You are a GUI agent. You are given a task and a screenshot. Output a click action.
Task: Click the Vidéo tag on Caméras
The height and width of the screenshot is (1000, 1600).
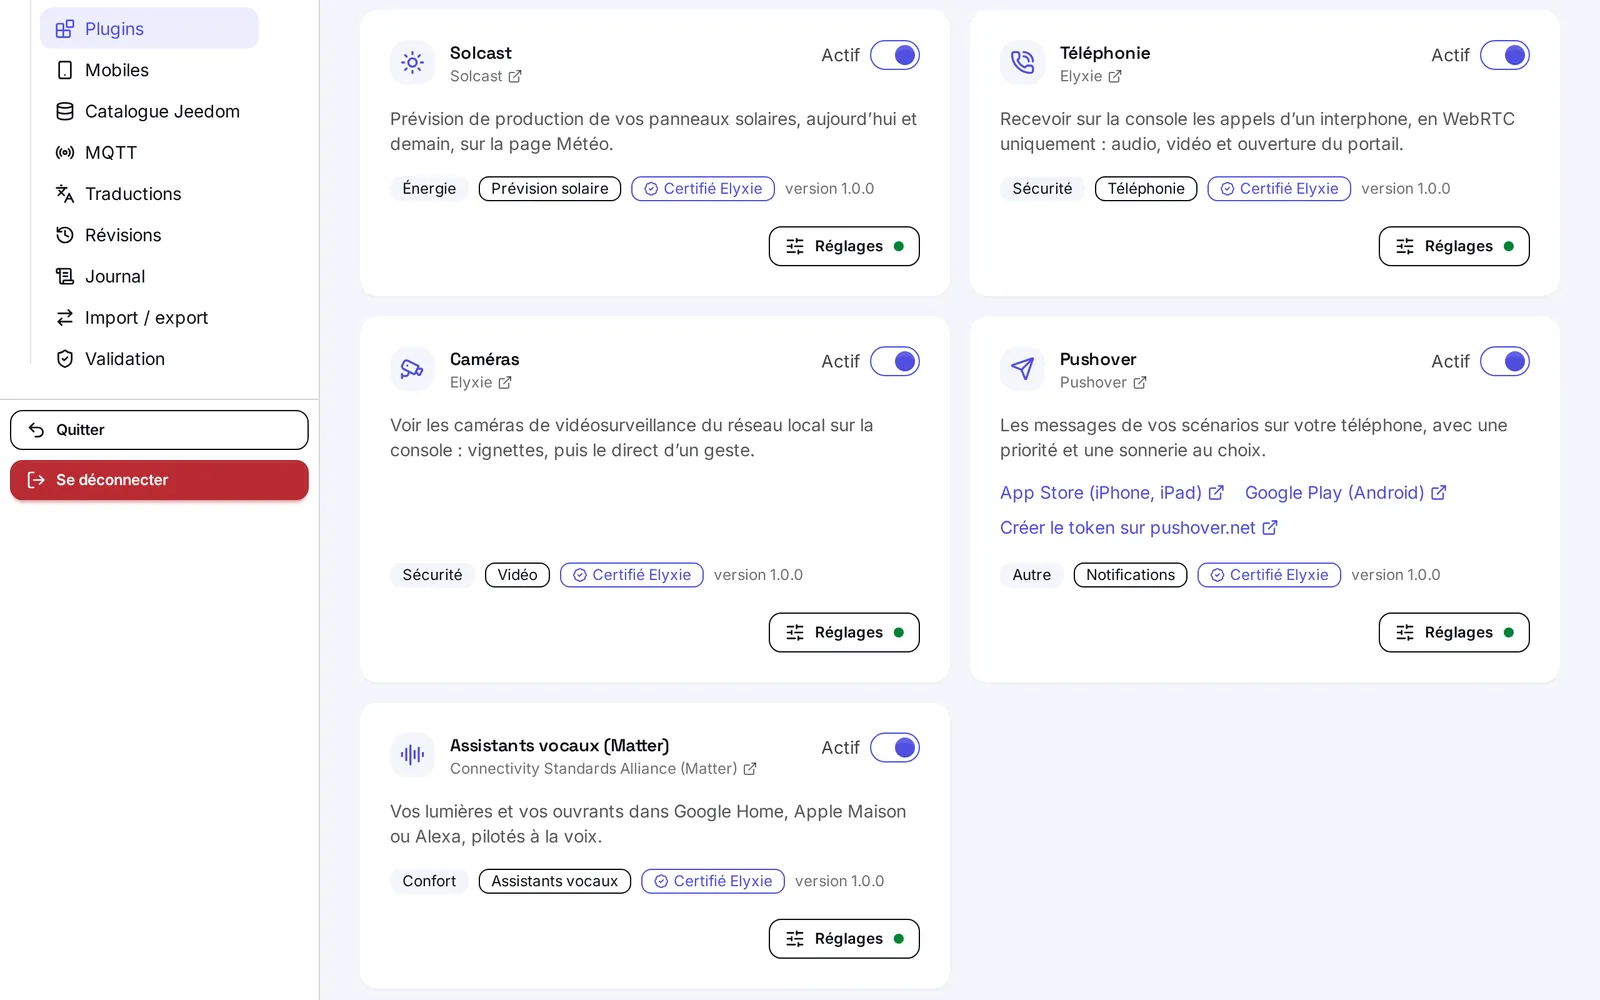pyautogui.click(x=517, y=575)
